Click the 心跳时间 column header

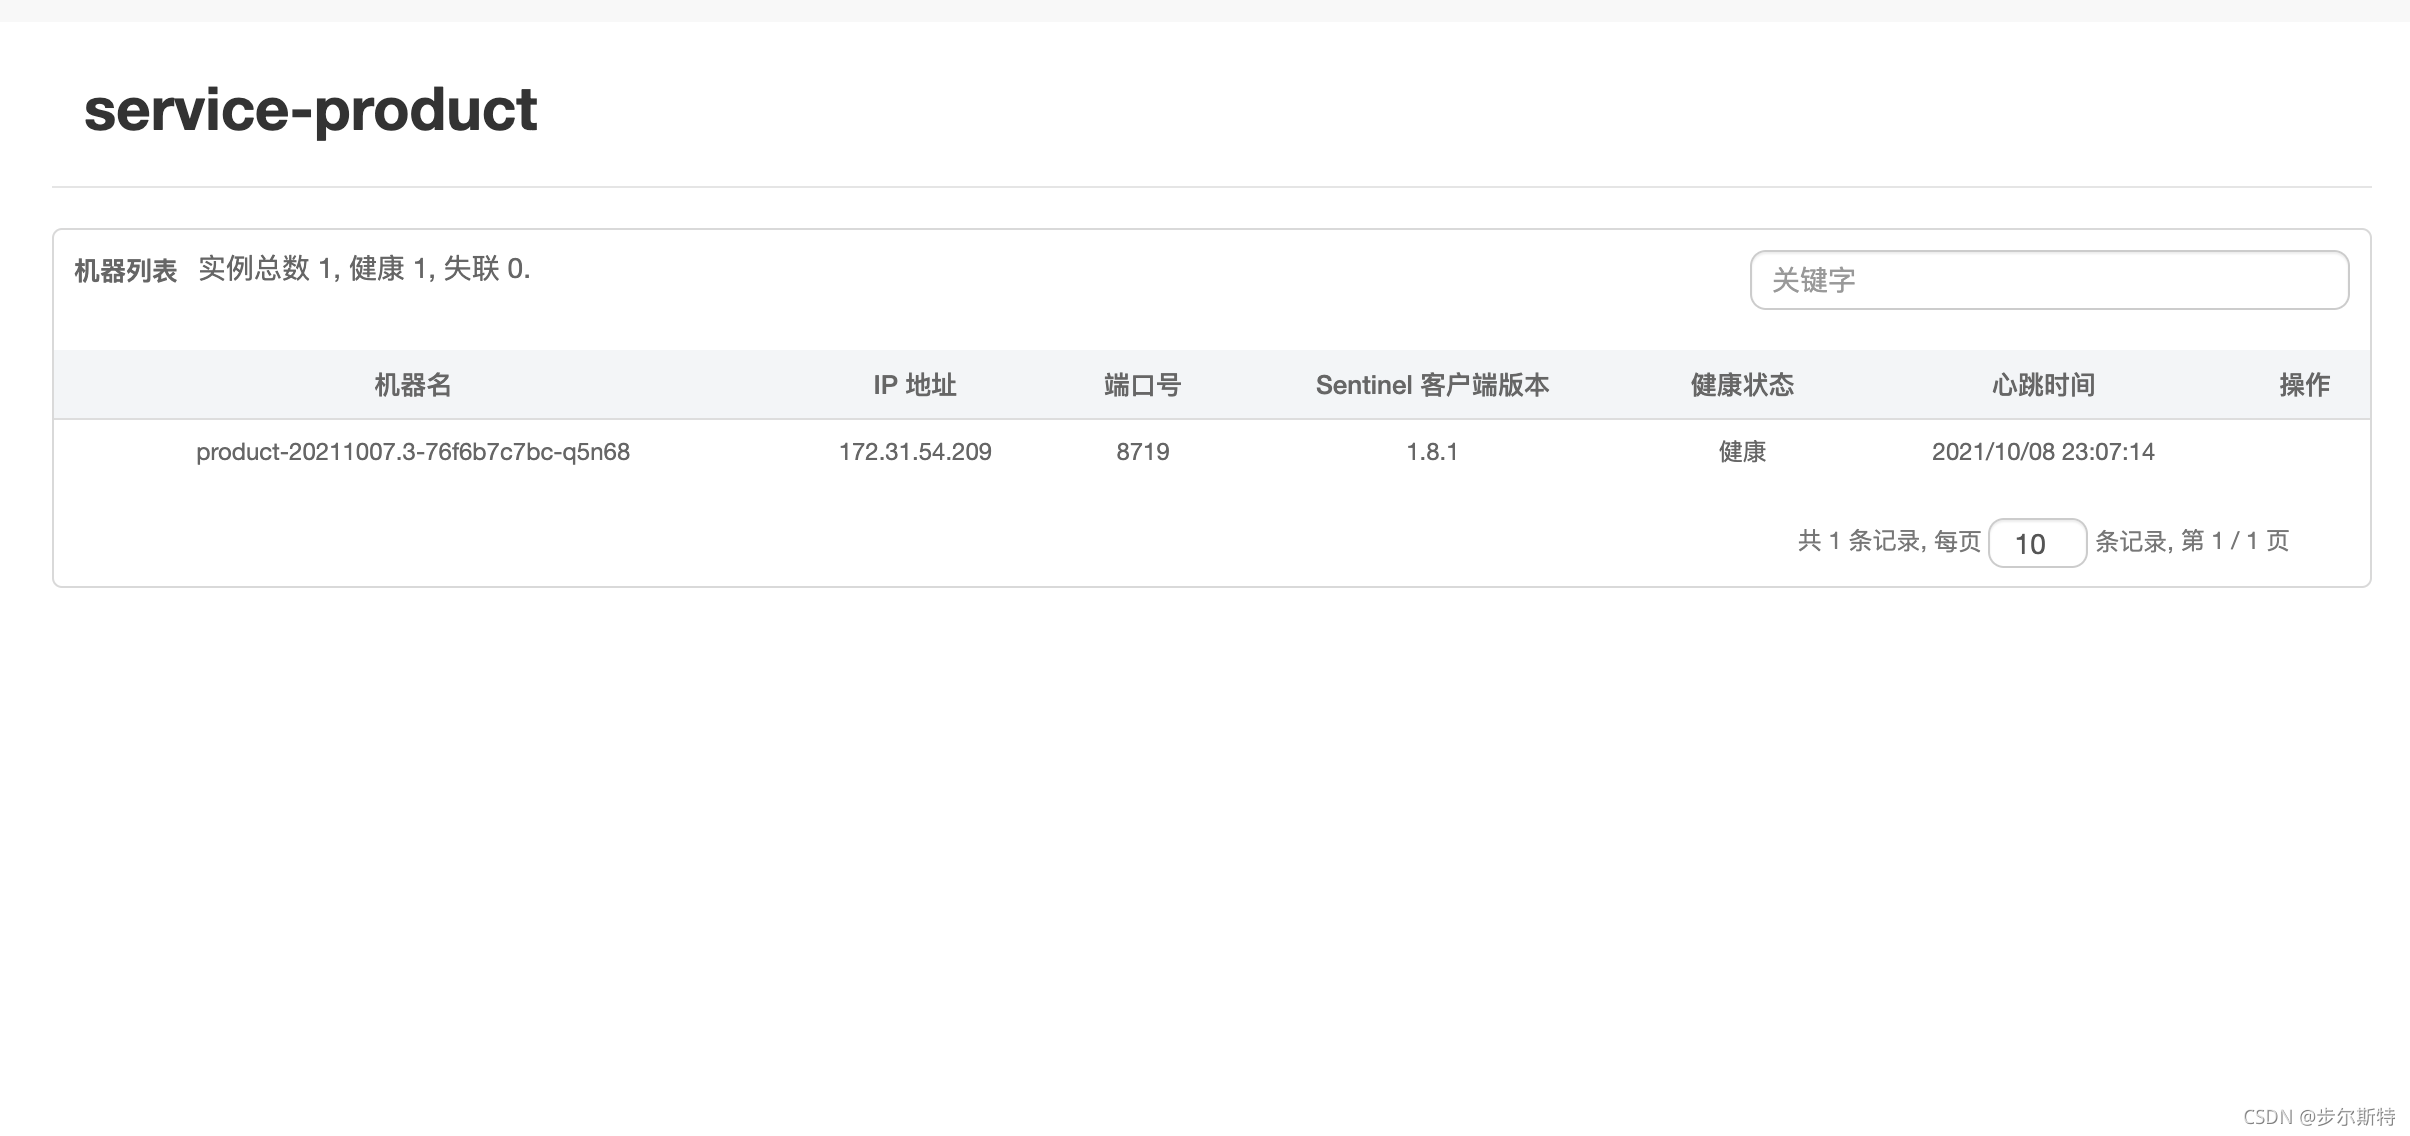point(2042,385)
